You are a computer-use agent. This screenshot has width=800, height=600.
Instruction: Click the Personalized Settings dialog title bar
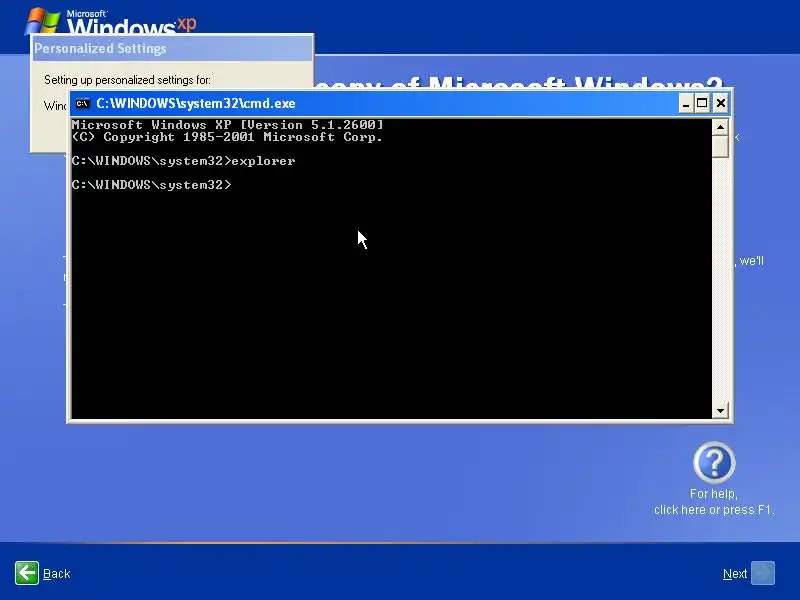pyautogui.click(x=172, y=48)
